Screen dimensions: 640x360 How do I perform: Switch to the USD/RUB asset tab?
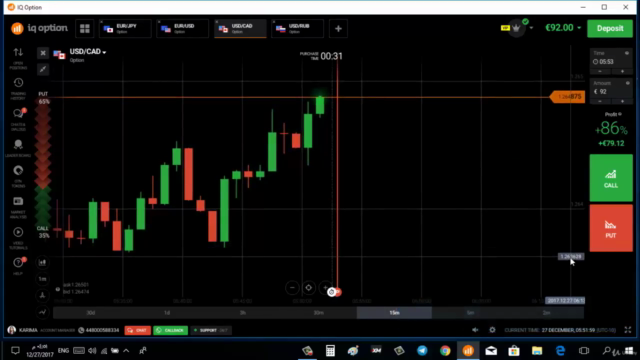[298, 29]
